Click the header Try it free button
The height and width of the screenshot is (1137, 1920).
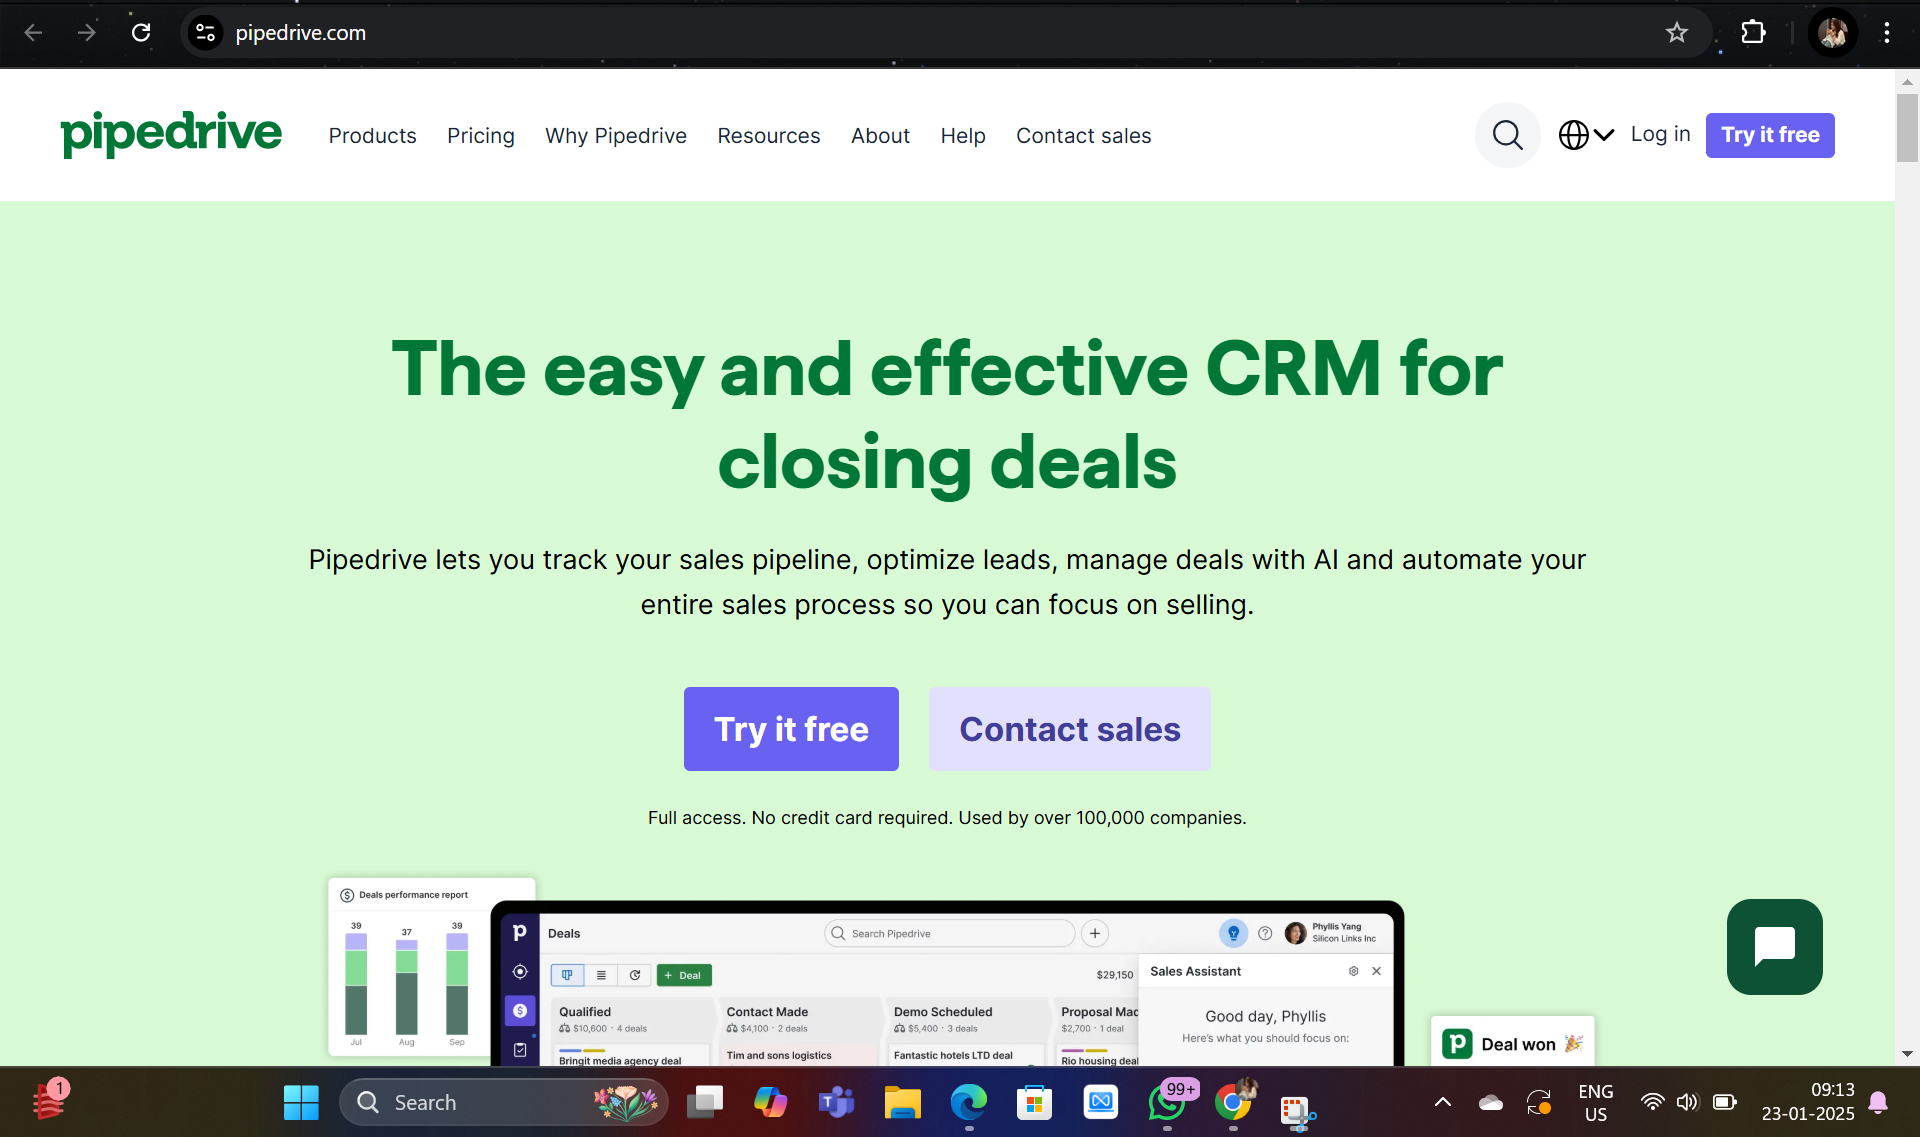(x=1769, y=135)
